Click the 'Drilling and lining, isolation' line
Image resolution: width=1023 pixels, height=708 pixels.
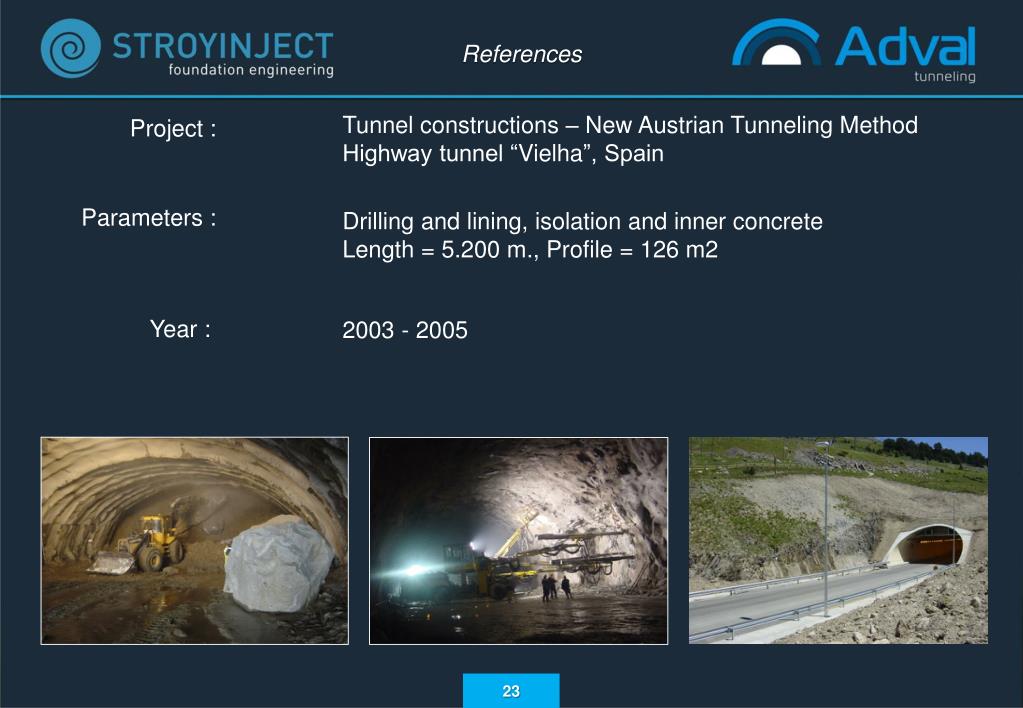[x=583, y=222]
